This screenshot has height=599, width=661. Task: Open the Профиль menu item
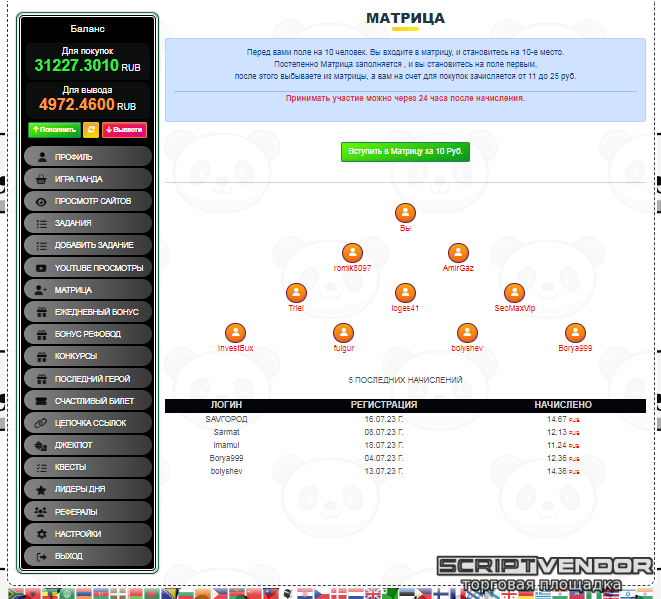87,157
